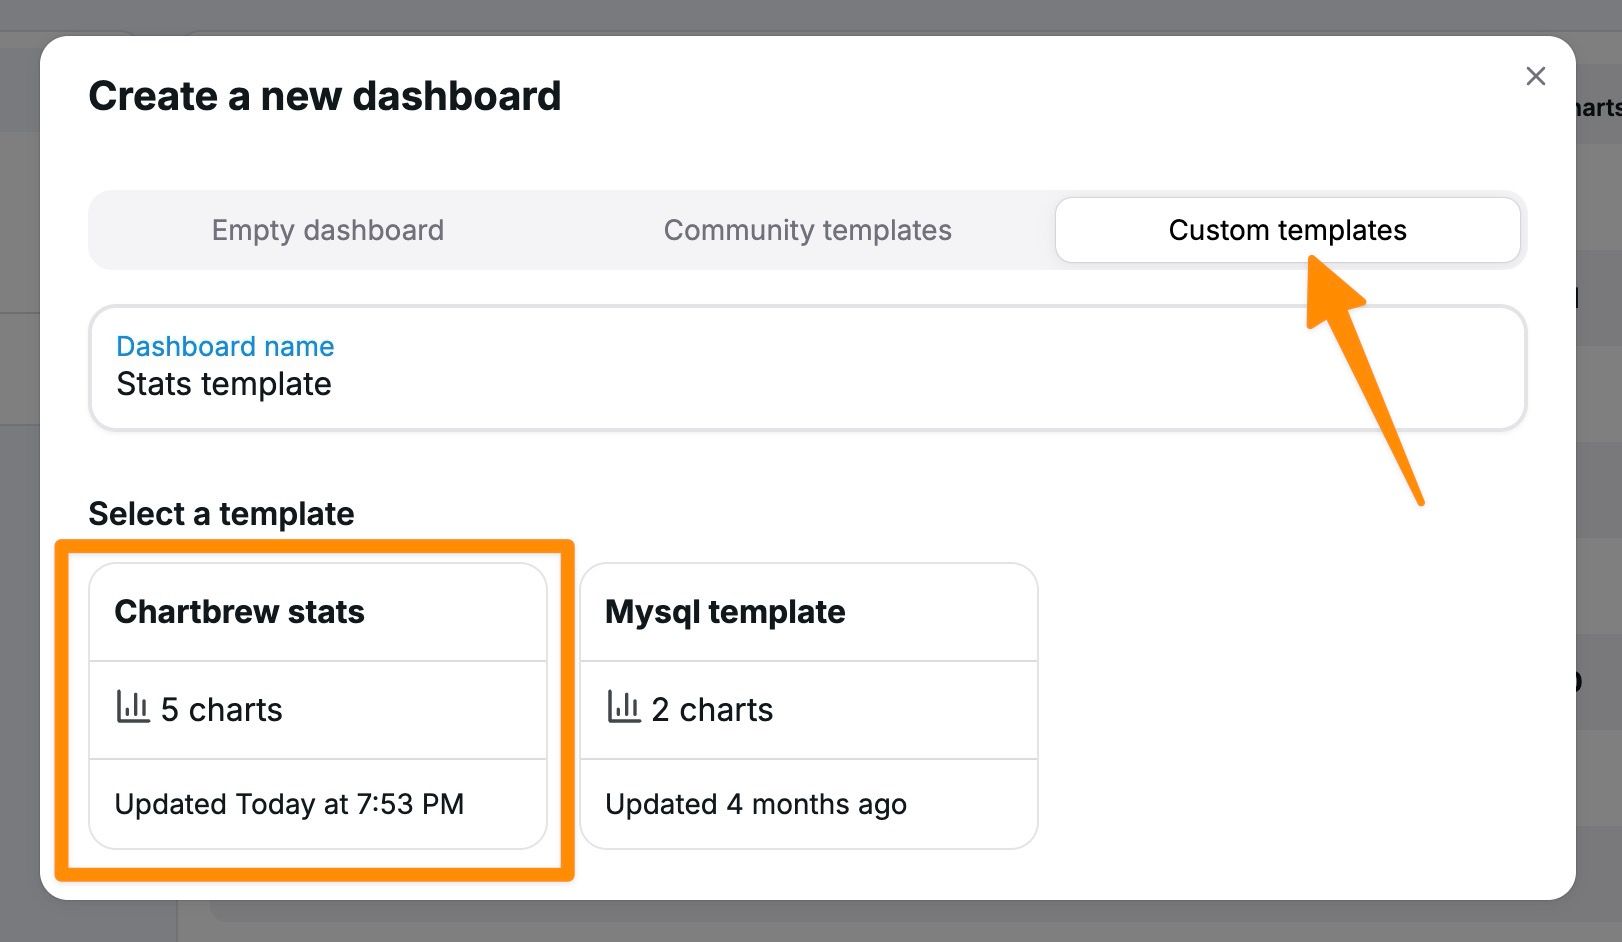The height and width of the screenshot is (942, 1622).
Task: Click the Mysql template title
Action: [725, 611]
